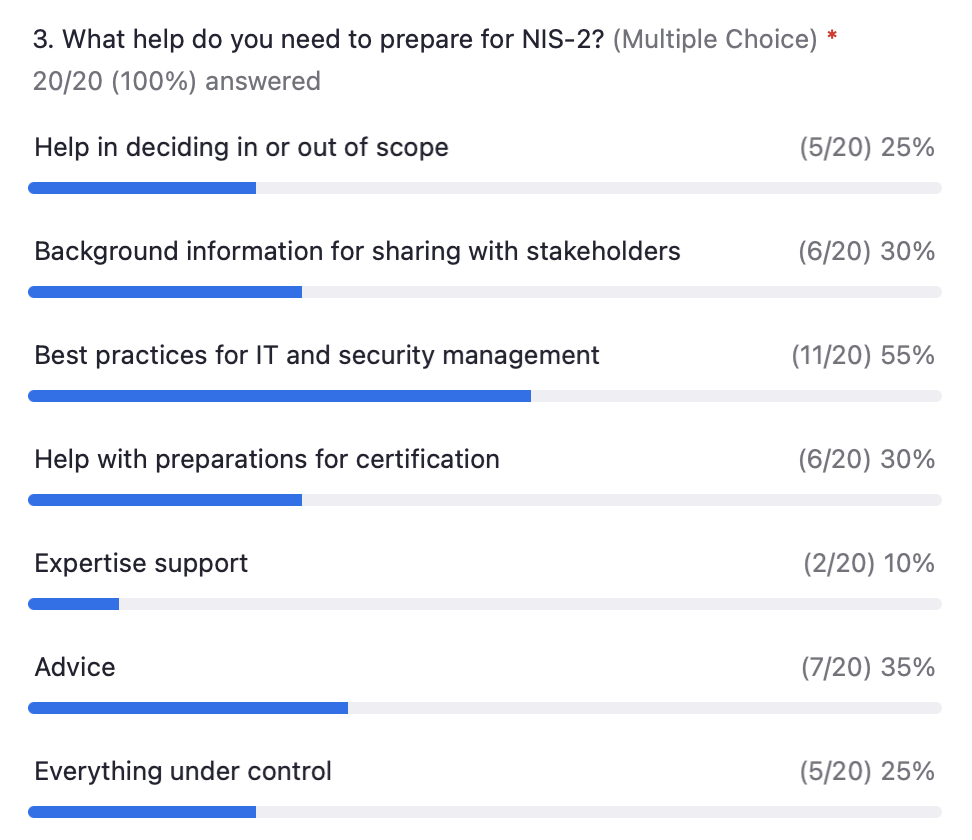This screenshot has height=840, width=972.
Task: Click the '20/20 (100%) answered' text
Action: 177,81
